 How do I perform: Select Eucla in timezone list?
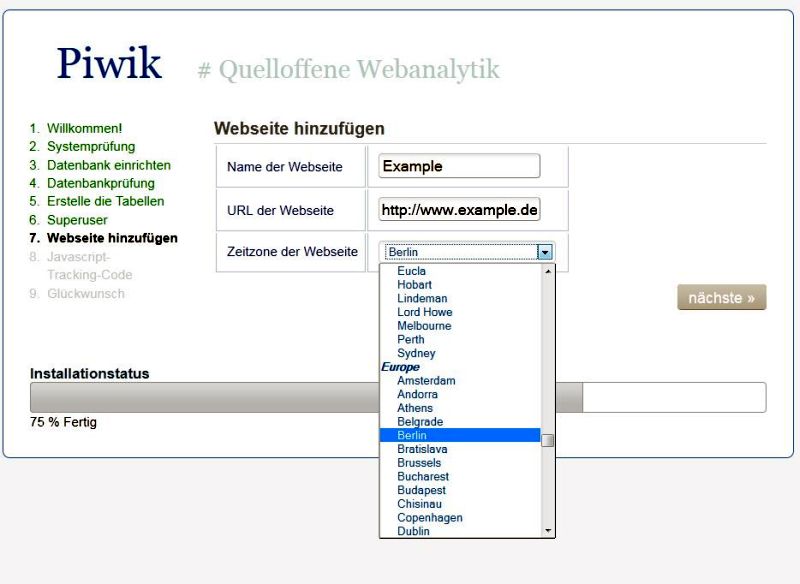click(460, 271)
